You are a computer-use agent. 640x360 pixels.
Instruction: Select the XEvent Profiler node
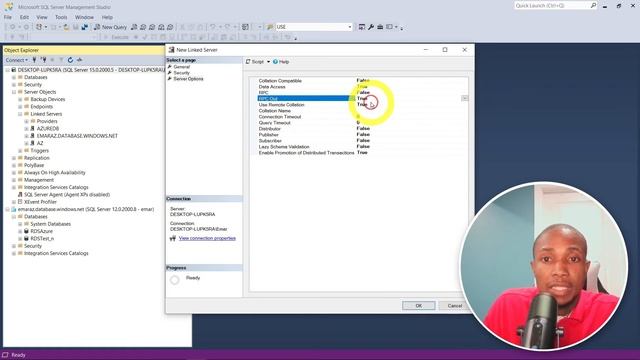tap(40, 202)
